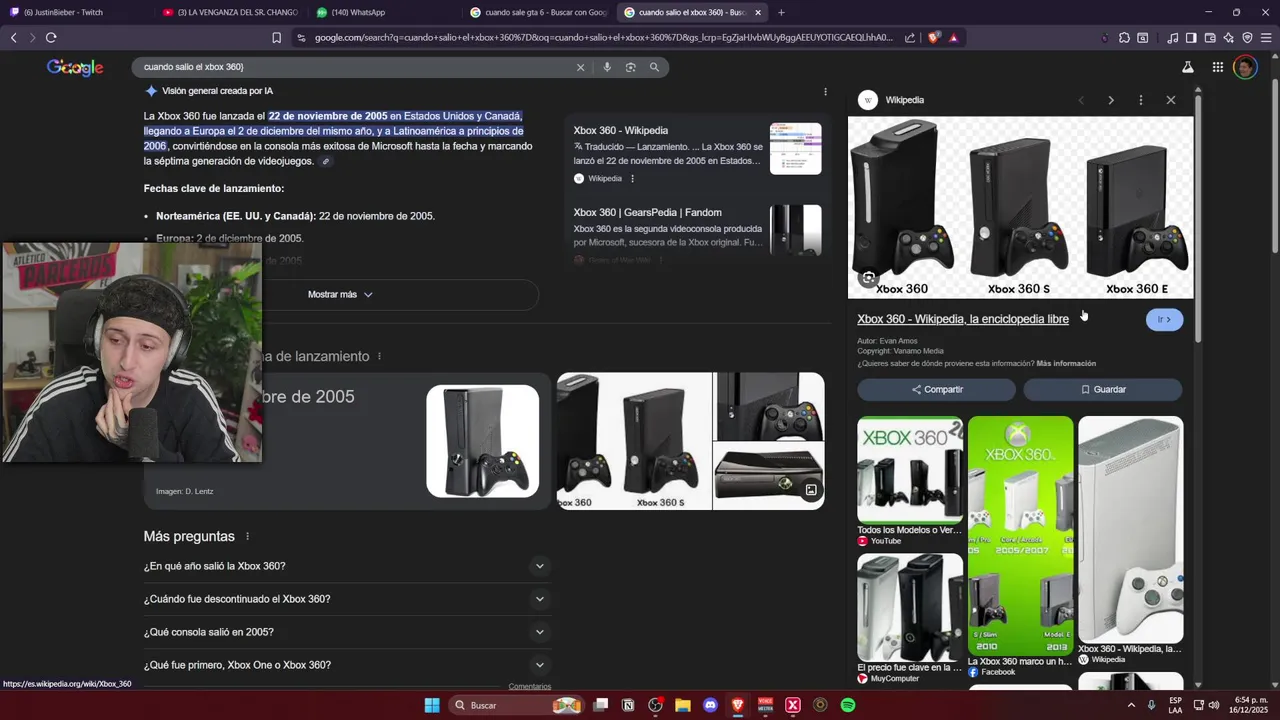Viewport: 1280px width, 720px height.
Task: Open Notion from the taskbar
Action: pyautogui.click(x=628, y=705)
